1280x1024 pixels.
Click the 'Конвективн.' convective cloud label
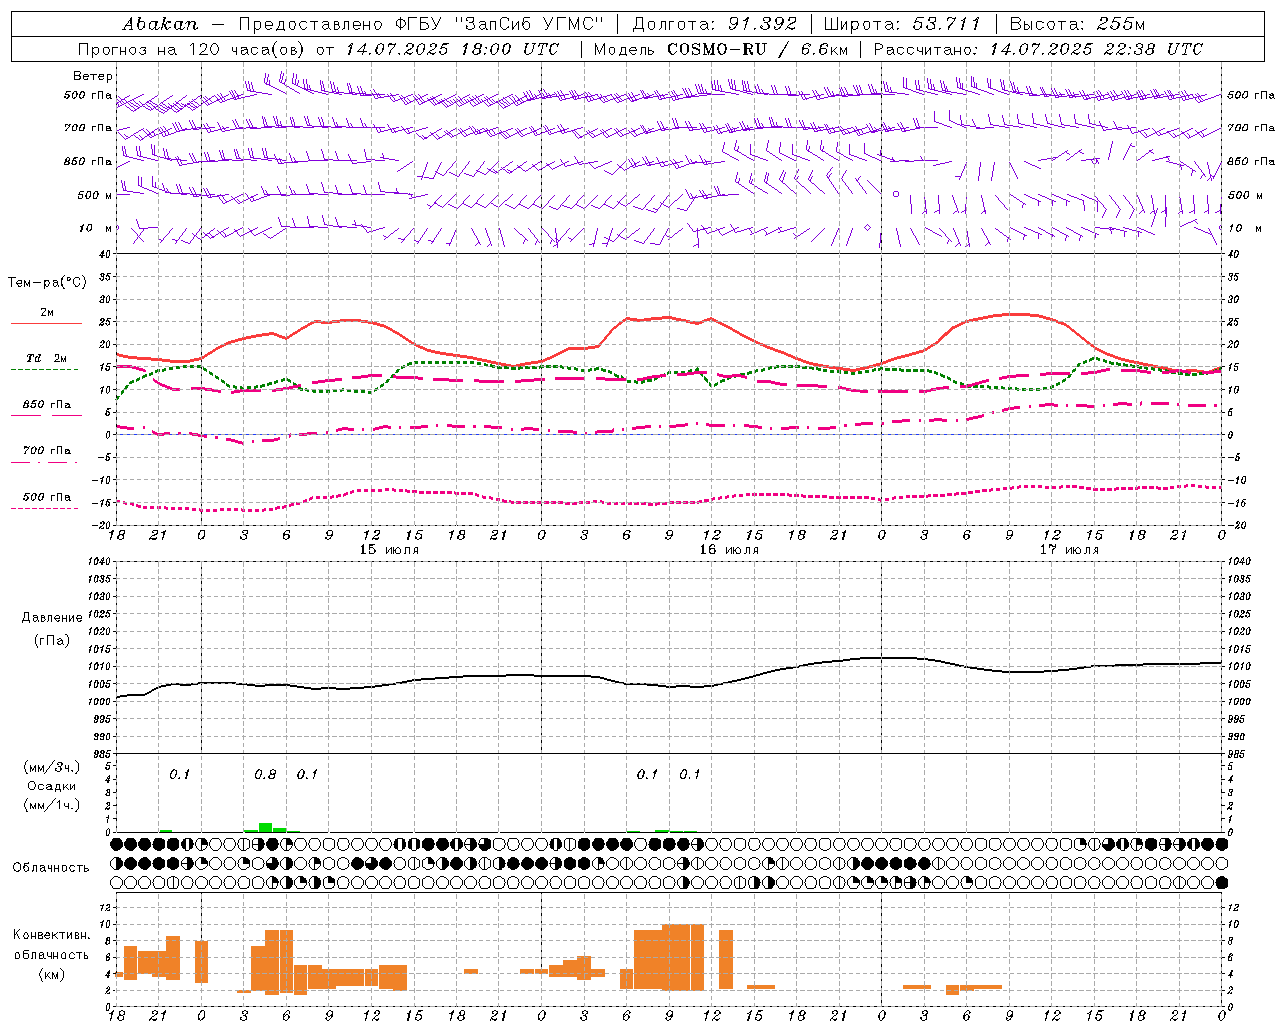[52, 935]
